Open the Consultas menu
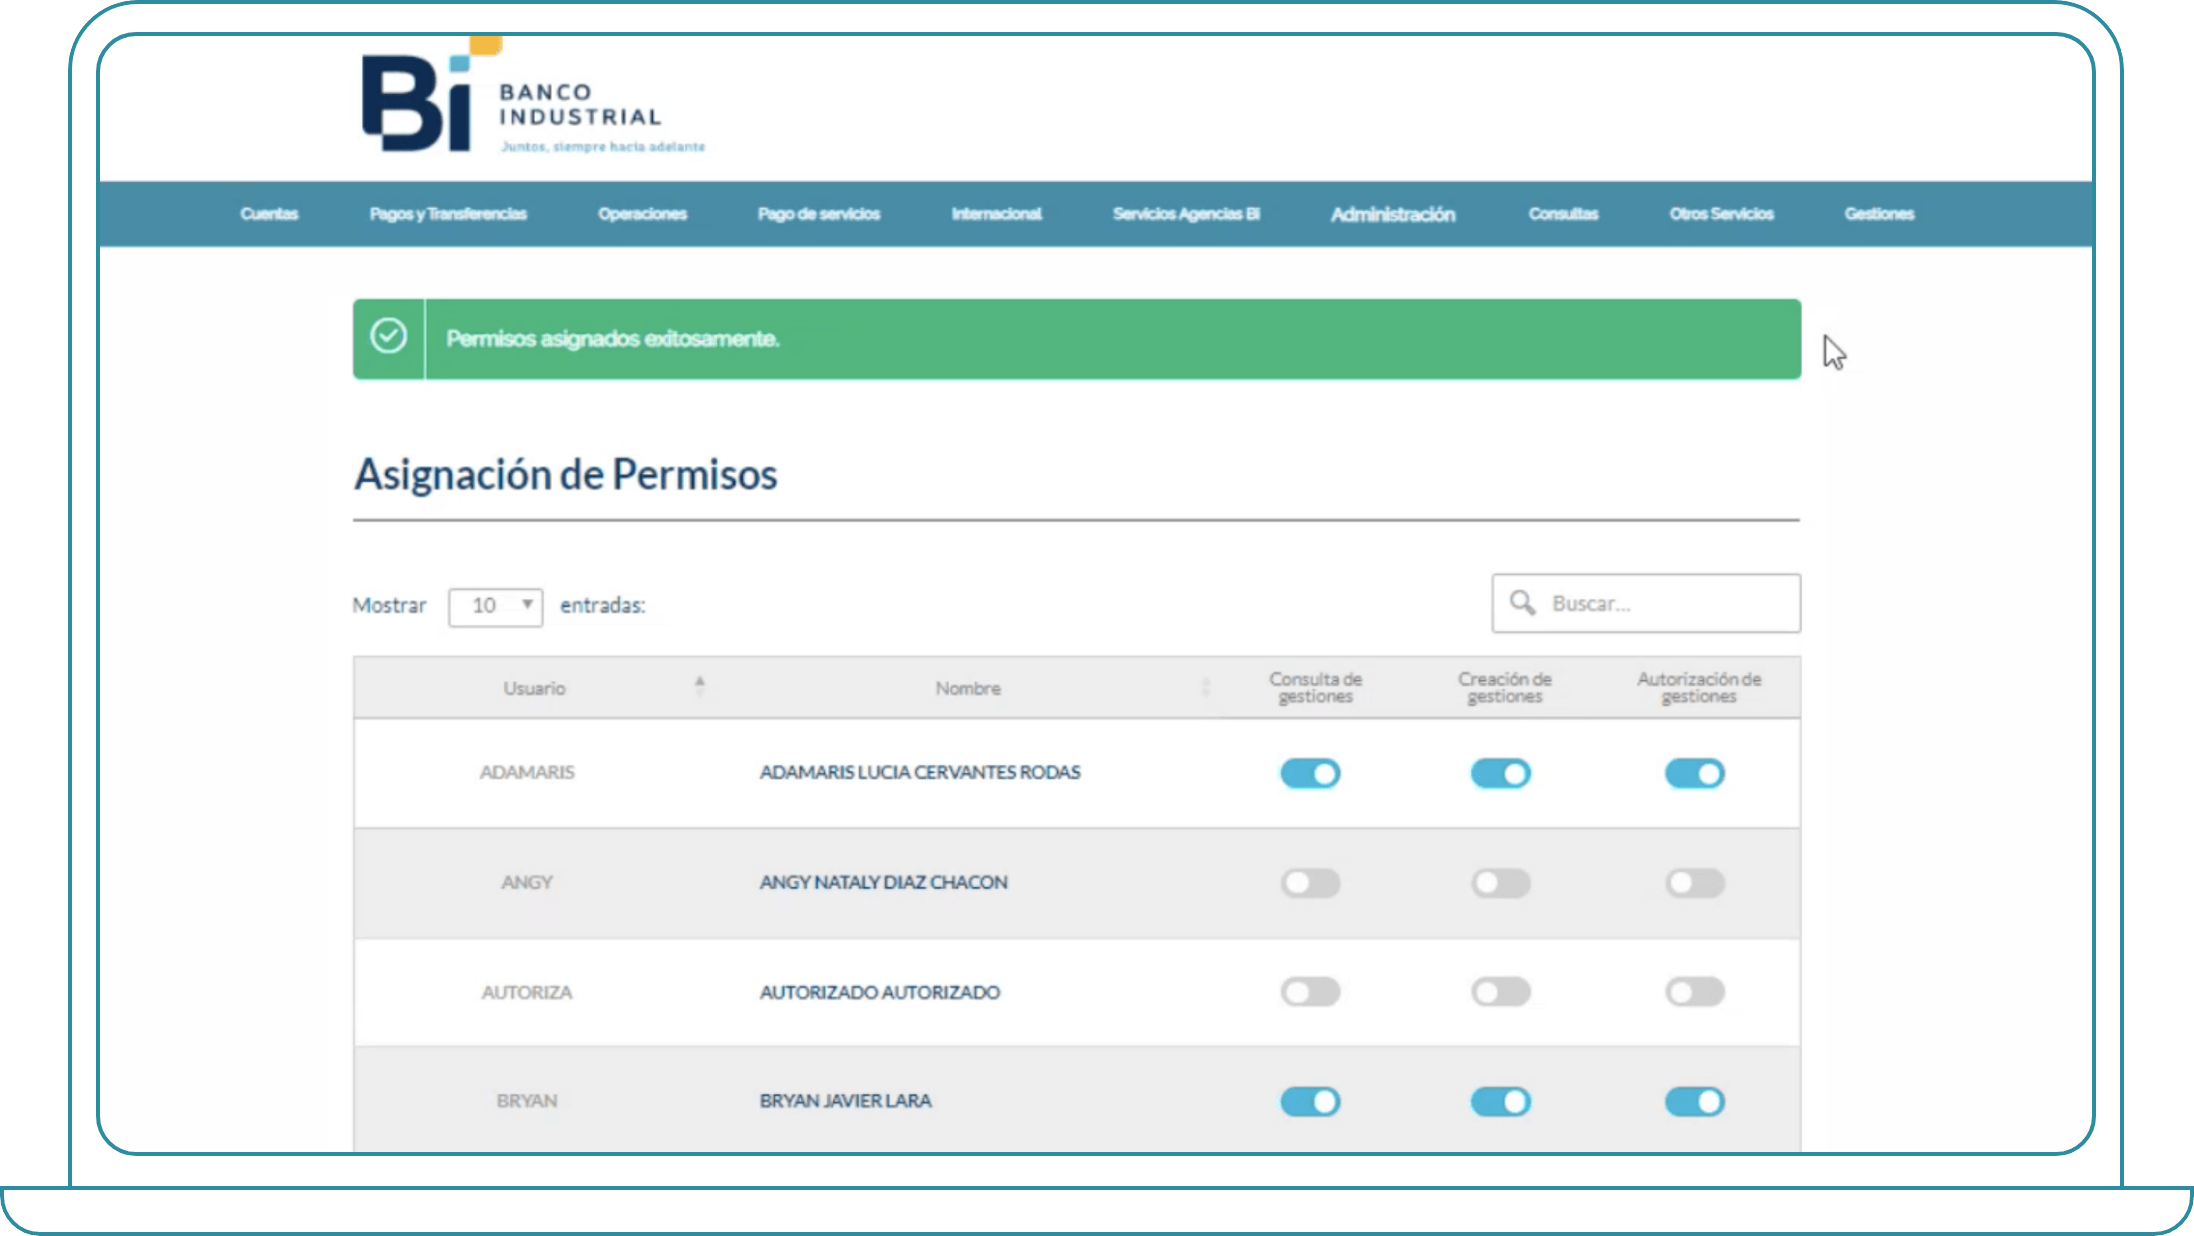The height and width of the screenshot is (1236, 2194). tap(1563, 214)
